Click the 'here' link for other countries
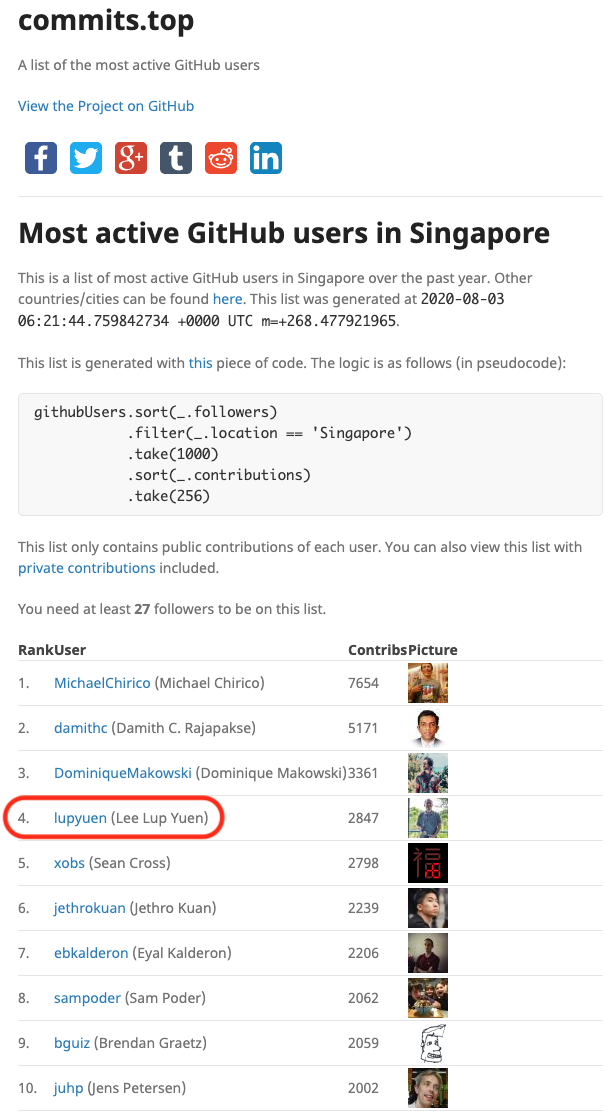Viewport: 614px width, 1112px height. [226, 299]
